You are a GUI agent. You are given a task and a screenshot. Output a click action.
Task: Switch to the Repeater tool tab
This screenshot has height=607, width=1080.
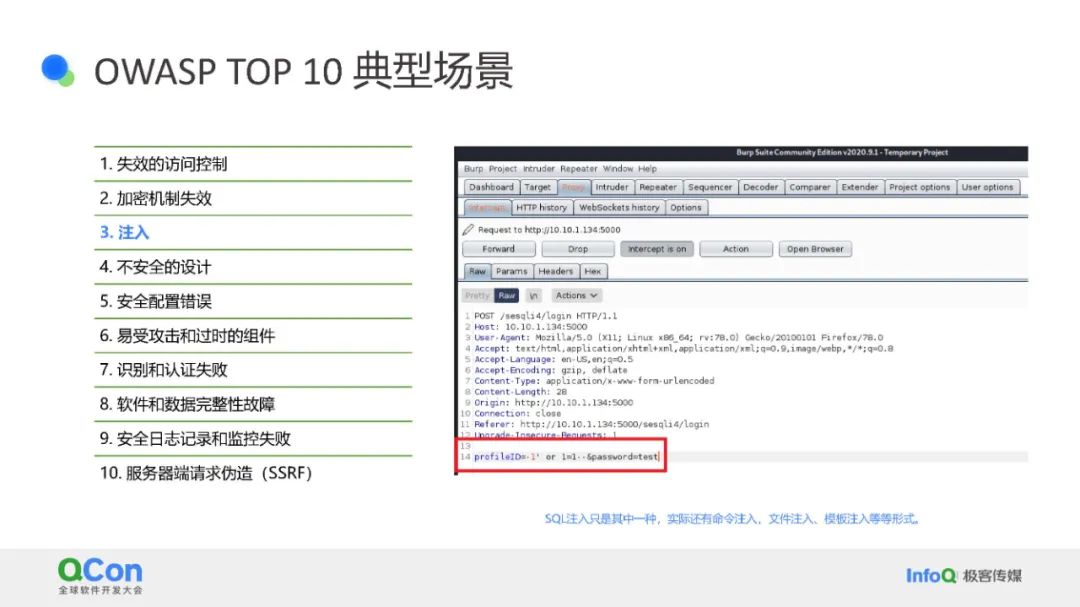pos(658,187)
